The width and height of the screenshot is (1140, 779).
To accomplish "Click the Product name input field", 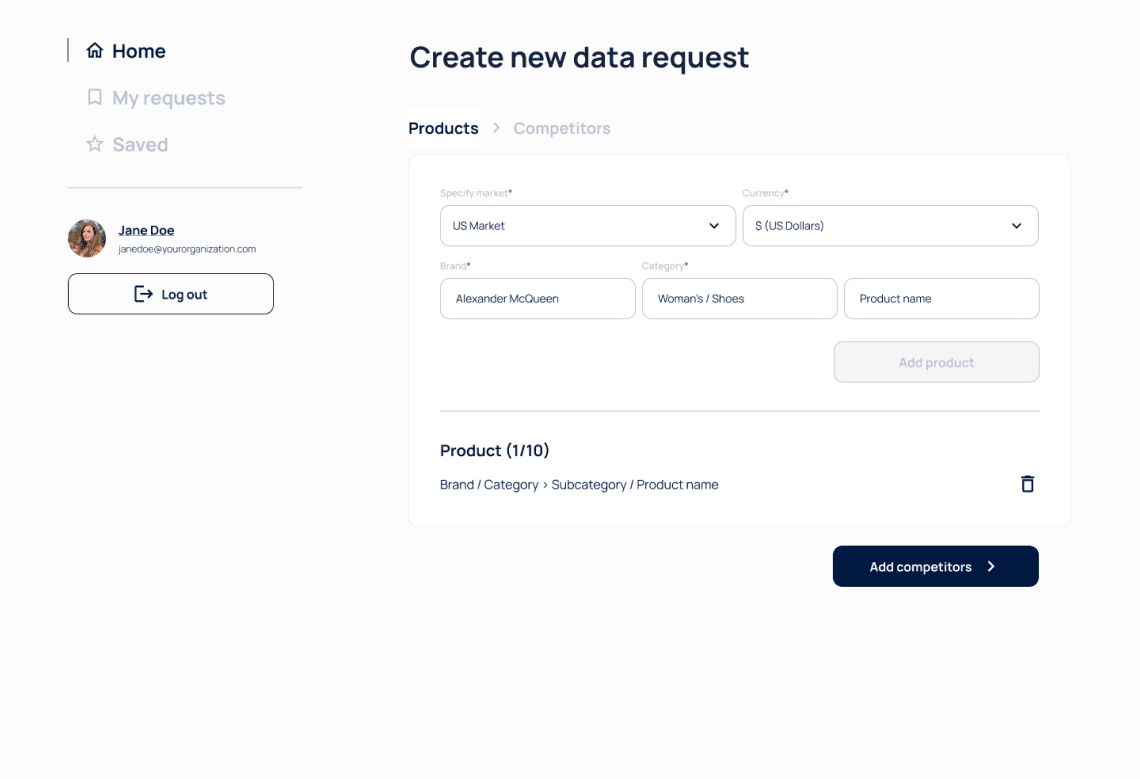I will [941, 298].
